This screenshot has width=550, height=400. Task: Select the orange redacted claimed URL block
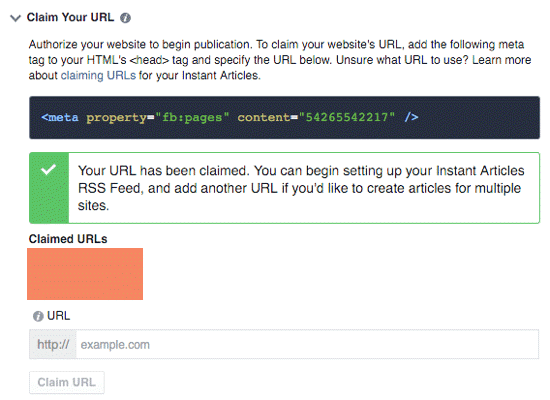85,274
